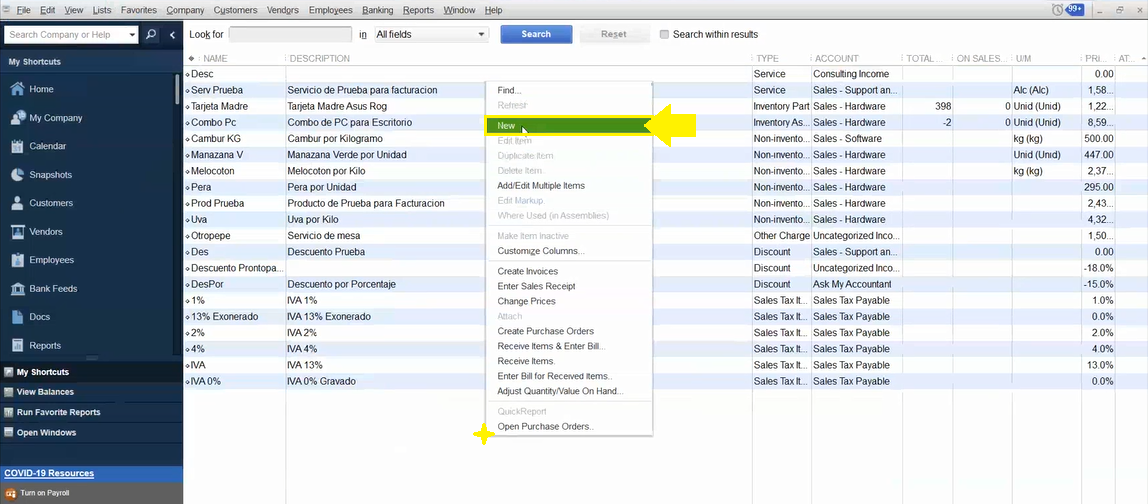
Task: Click the hierarchy diamond column header
Action: (x=191, y=59)
